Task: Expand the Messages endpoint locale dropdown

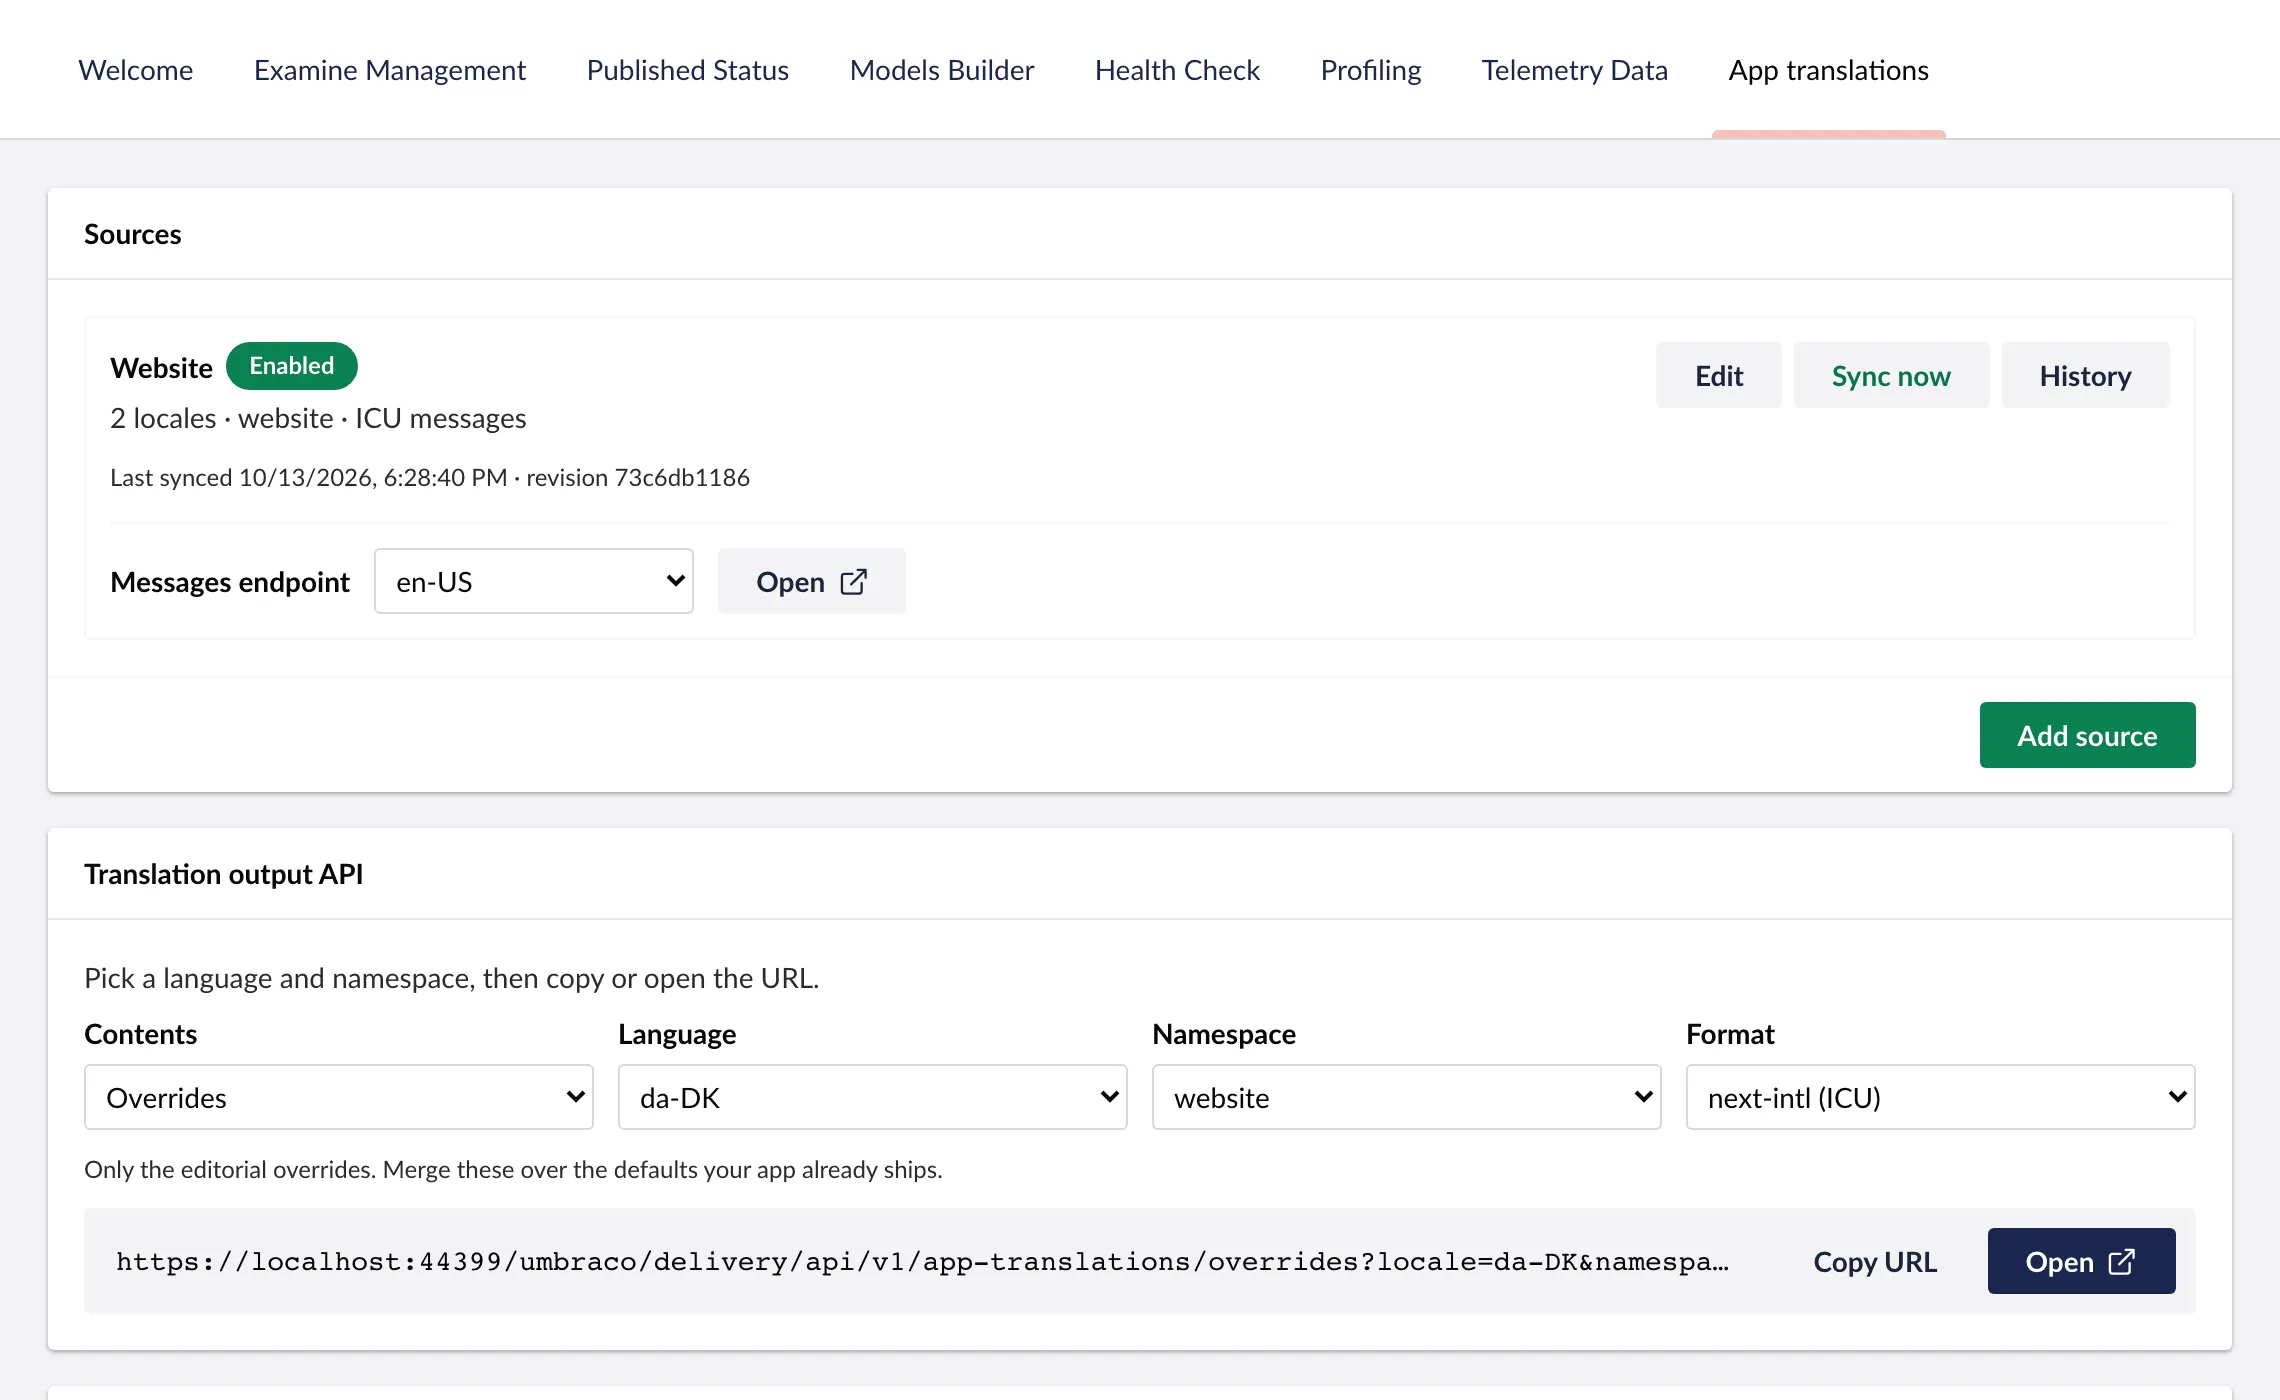Action: pyautogui.click(x=534, y=581)
